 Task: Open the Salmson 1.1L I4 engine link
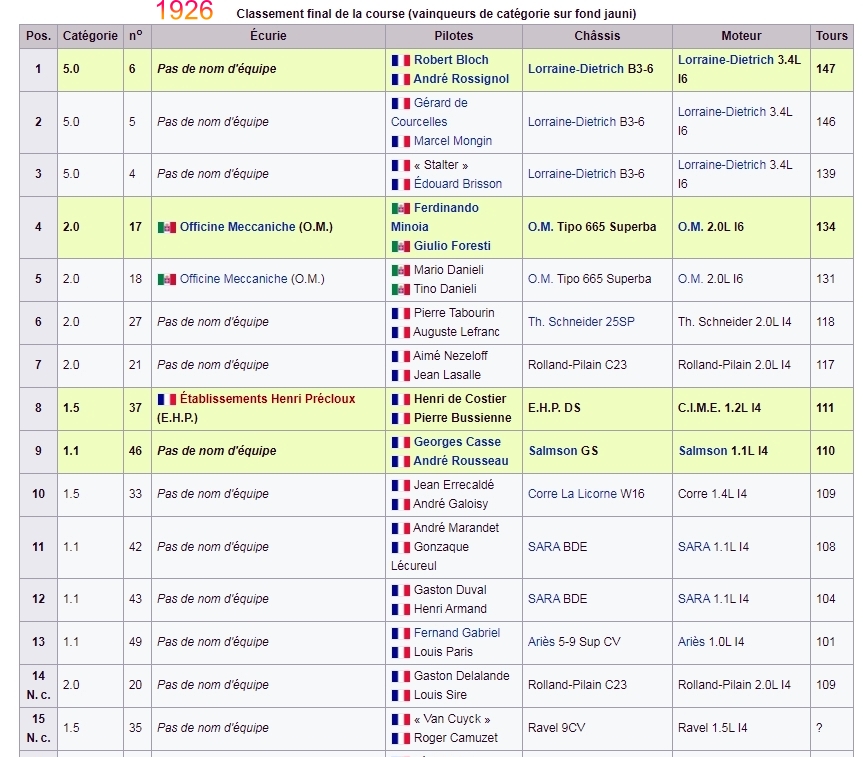tap(703, 450)
